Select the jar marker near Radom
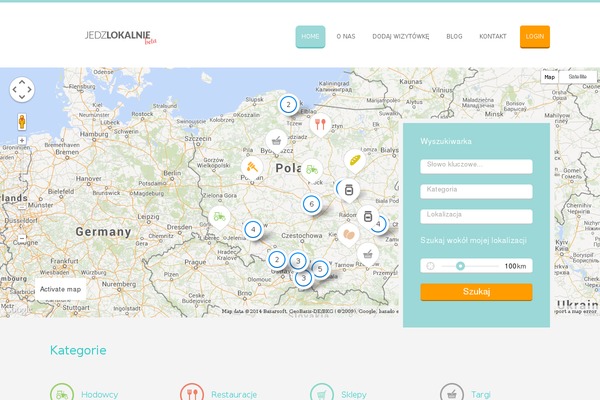This screenshot has width=600, height=400. point(368,217)
